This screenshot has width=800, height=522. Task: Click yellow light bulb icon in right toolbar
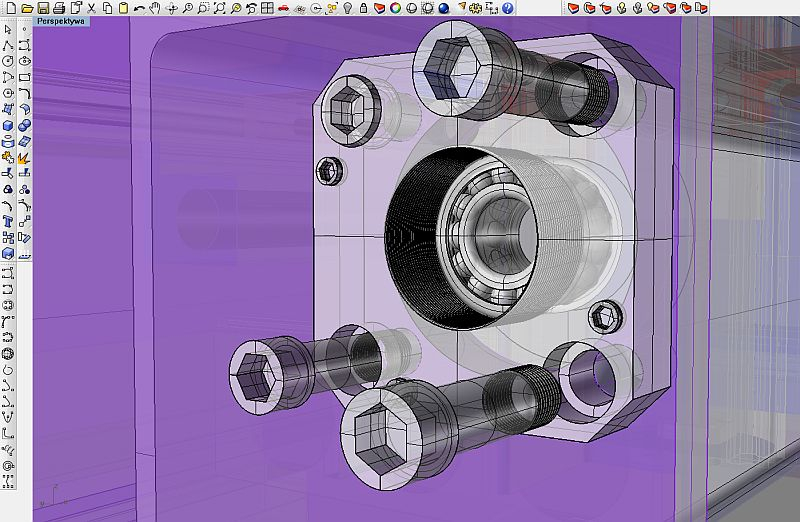click(621, 8)
